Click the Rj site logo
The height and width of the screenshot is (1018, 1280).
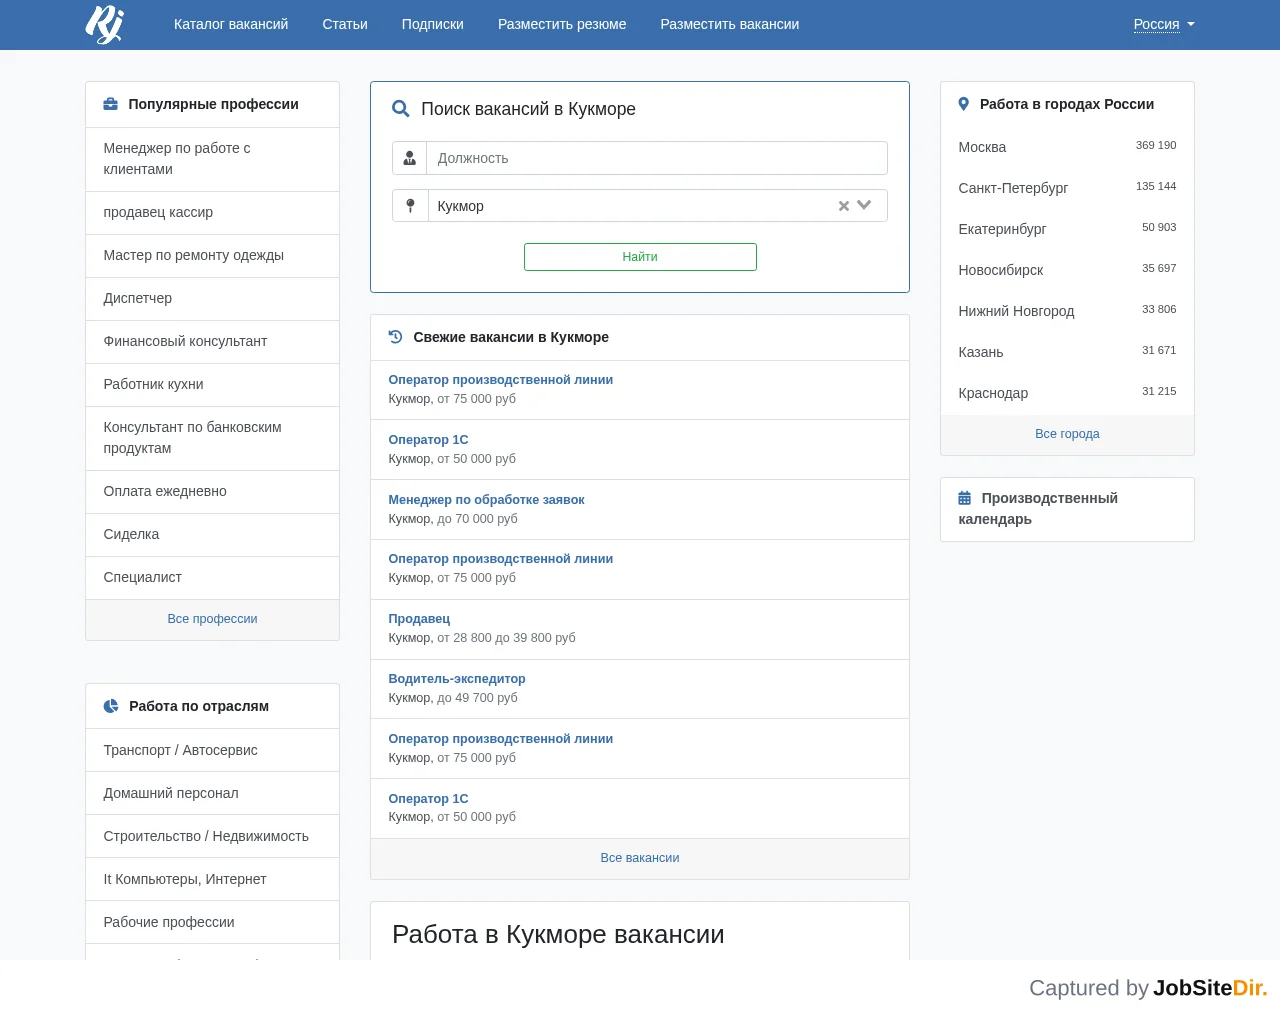[x=104, y=24]
